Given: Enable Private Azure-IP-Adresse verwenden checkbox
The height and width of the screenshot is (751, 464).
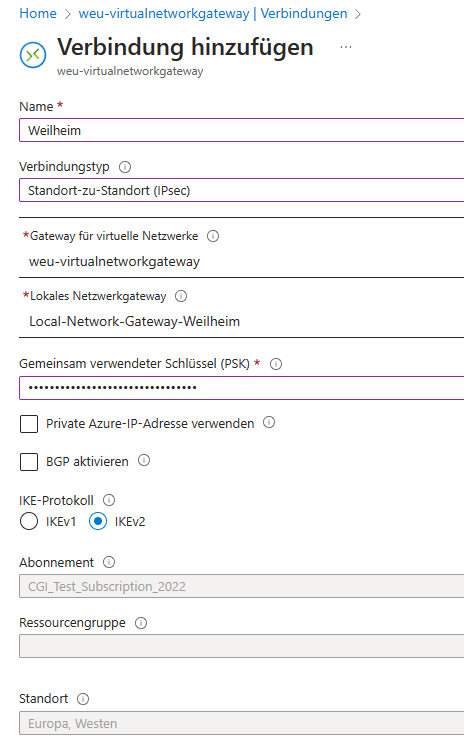Looking at the screenshot, I should pyautogui.click(x=29, y=424).
